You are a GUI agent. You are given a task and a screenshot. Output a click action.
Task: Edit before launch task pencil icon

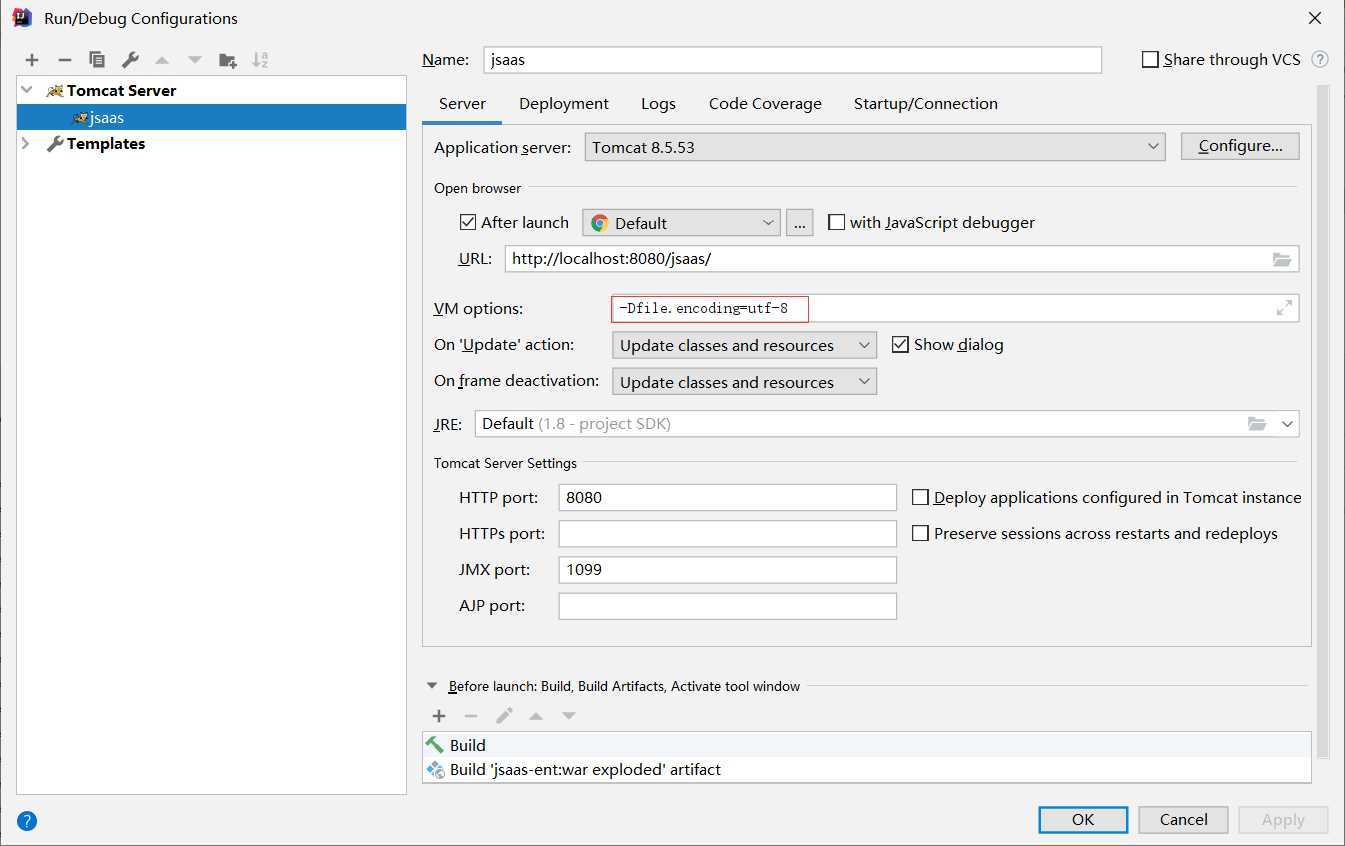[504, 716]
